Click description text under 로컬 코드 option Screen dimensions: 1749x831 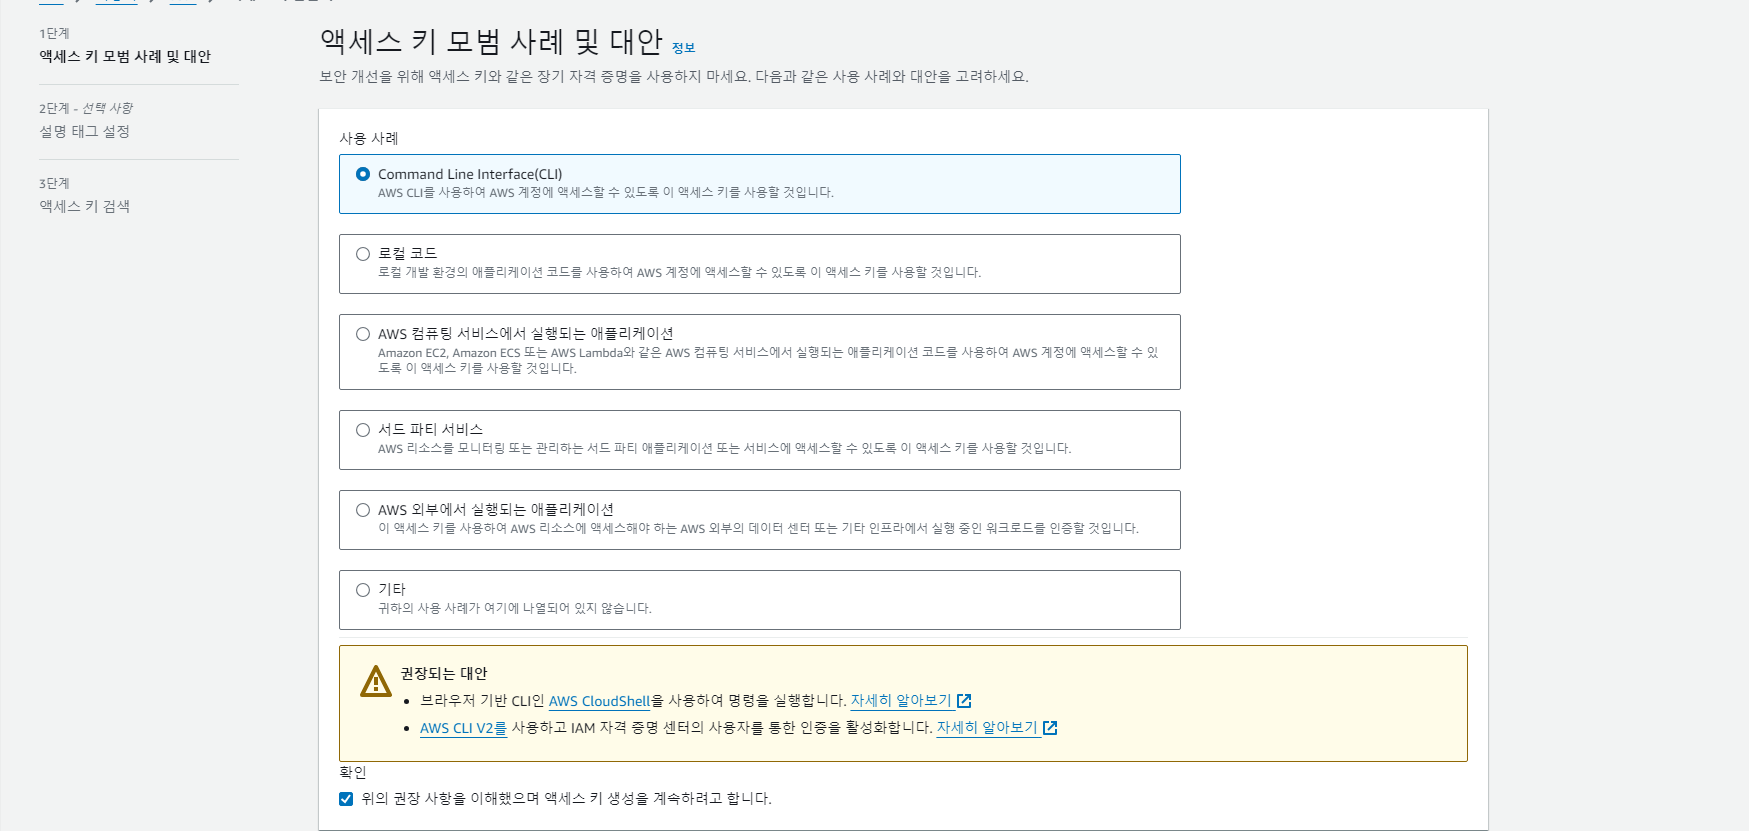(680, 272)
